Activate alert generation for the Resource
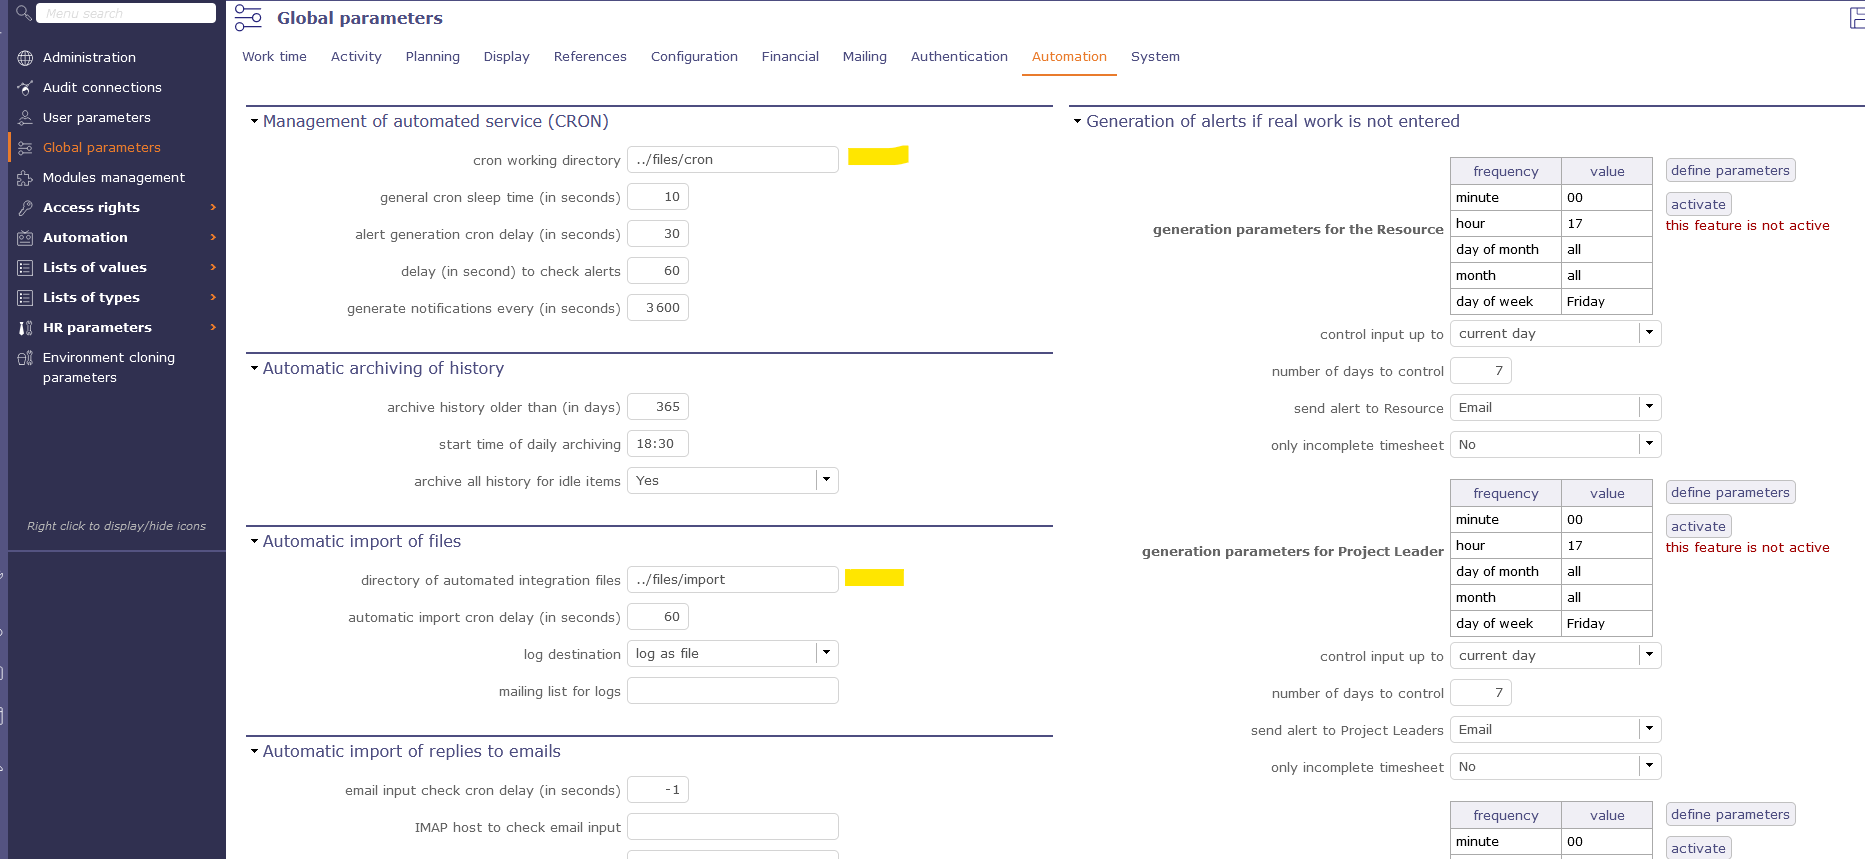Screen dimensions: 1865x859 1698,204
